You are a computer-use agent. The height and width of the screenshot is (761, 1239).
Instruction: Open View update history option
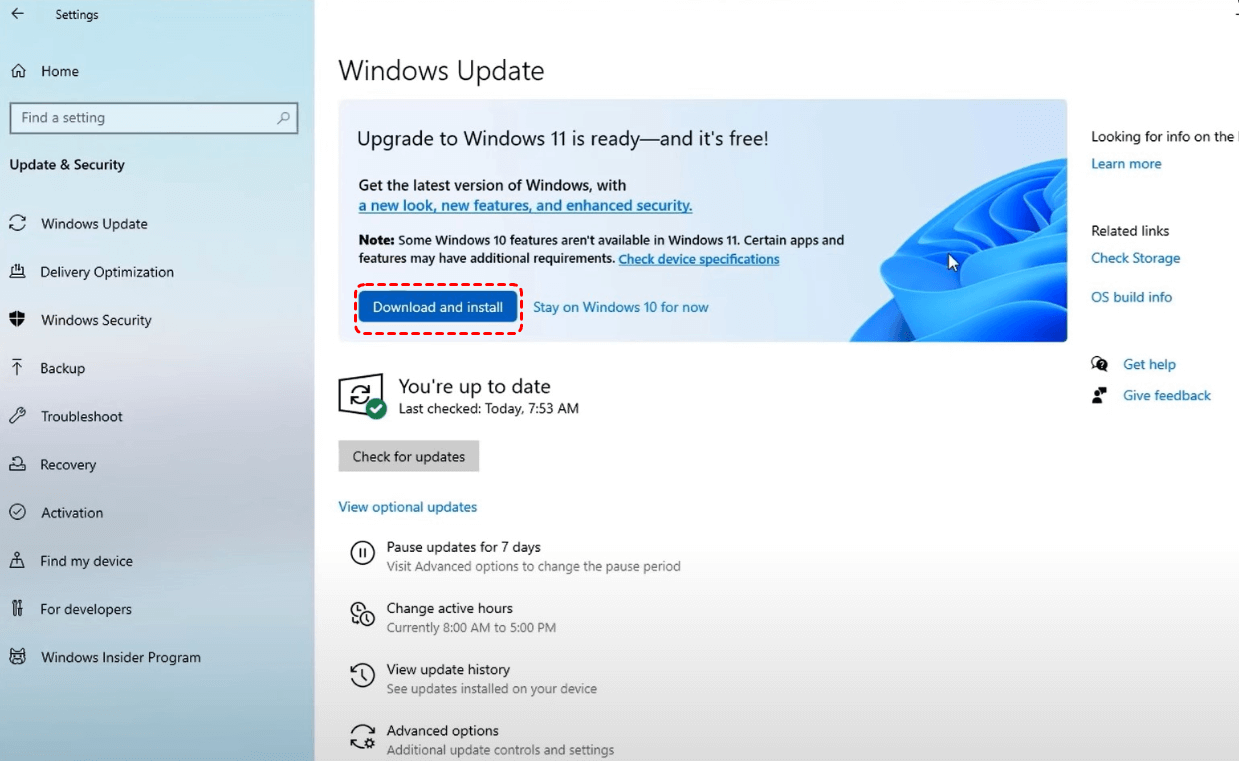click(x=448, y=669)
